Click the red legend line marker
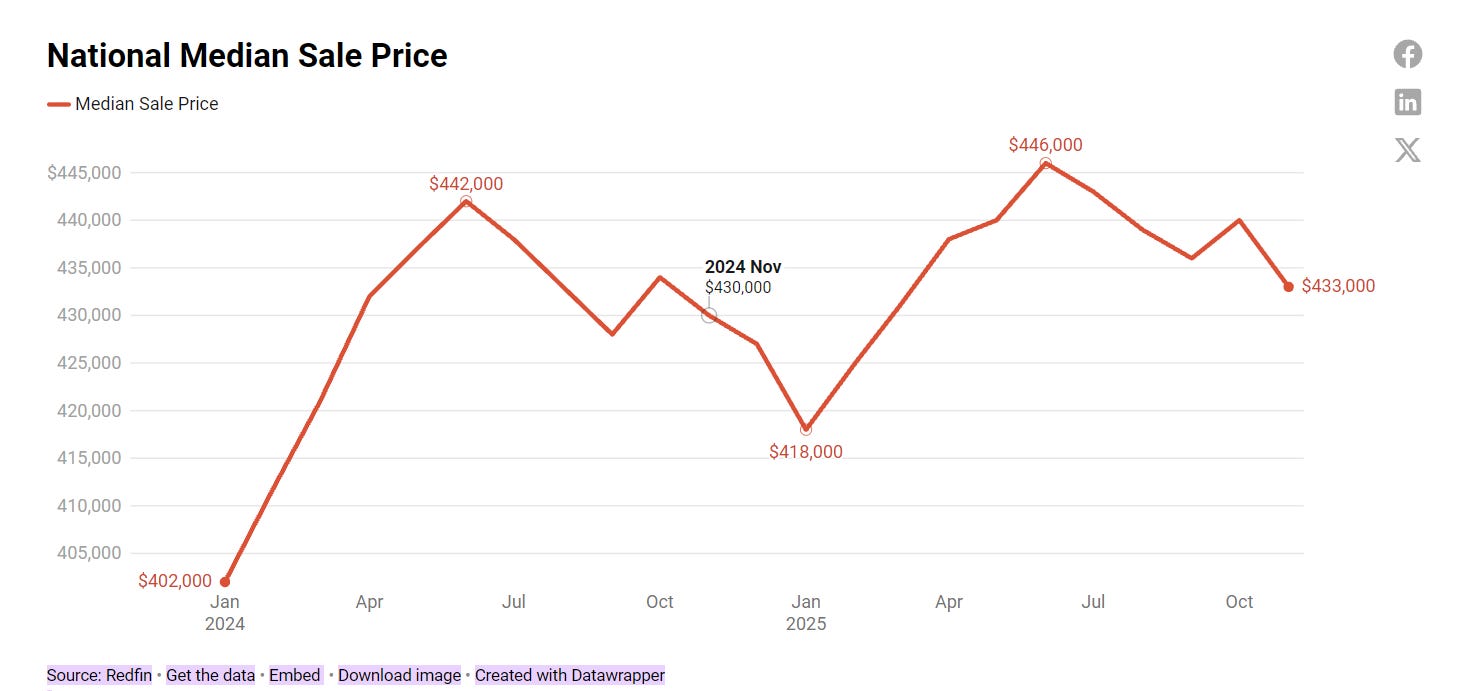 (x=59, y=103)
